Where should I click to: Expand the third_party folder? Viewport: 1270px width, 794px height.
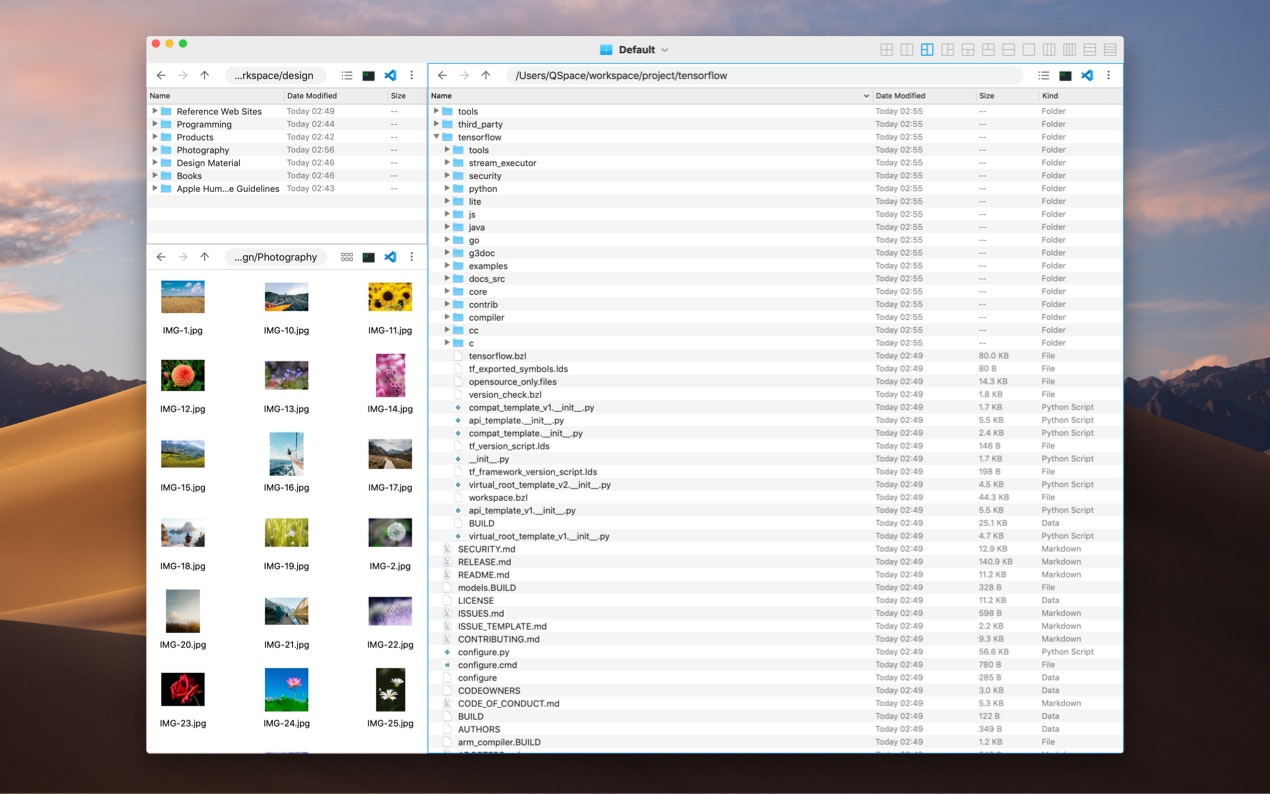point(437,124)
